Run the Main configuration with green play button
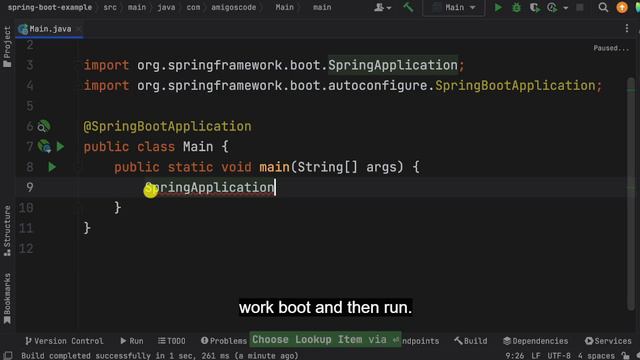 [498, 7]
